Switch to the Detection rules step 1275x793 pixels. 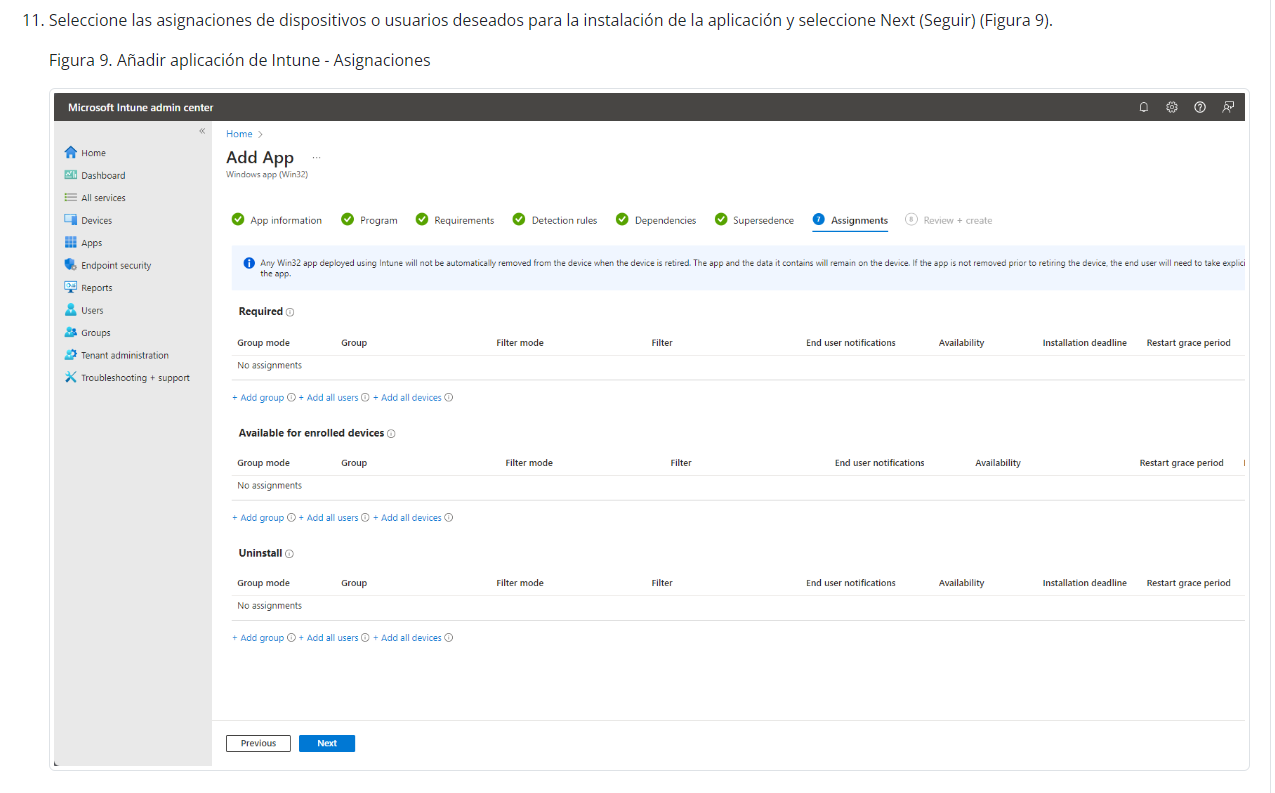pos(555,220)
